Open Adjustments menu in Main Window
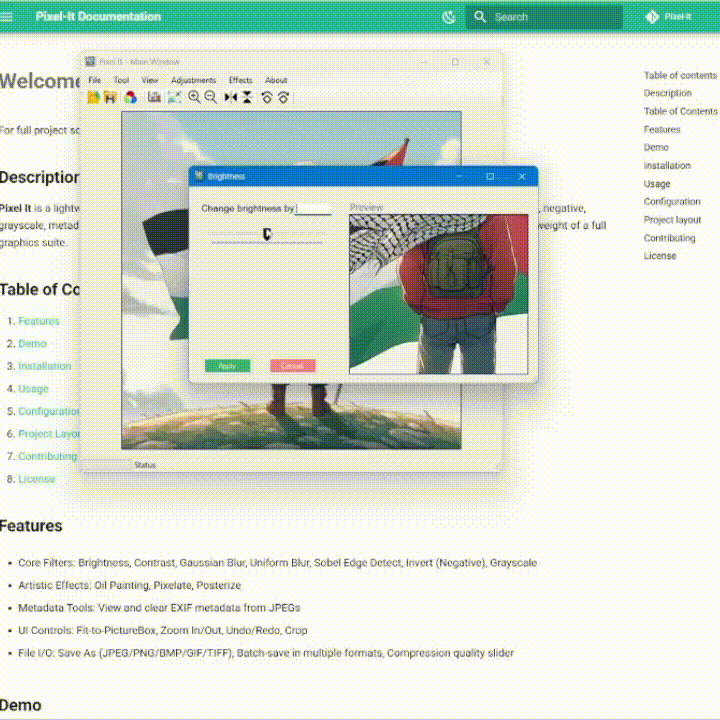Screen dimensions: 720x720 [193, 80]
